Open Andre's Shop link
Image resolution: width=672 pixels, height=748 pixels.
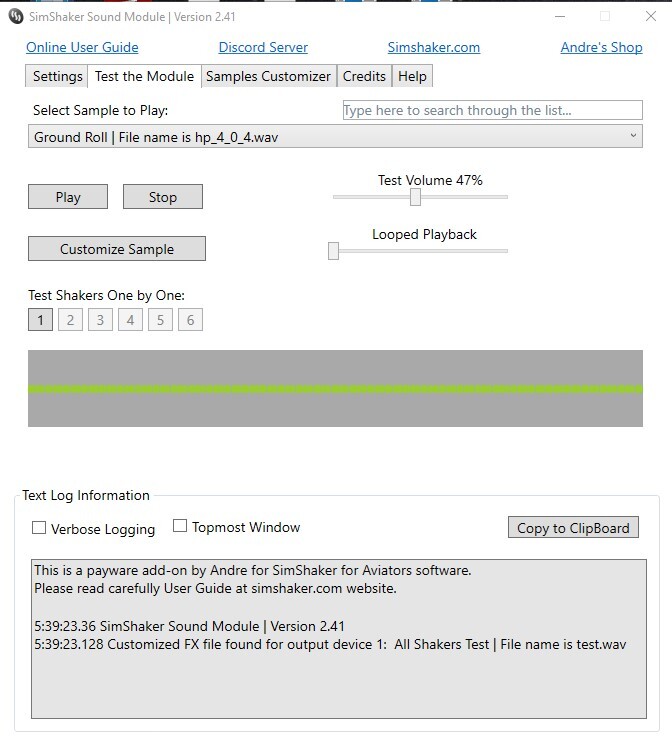coord(601,47)
